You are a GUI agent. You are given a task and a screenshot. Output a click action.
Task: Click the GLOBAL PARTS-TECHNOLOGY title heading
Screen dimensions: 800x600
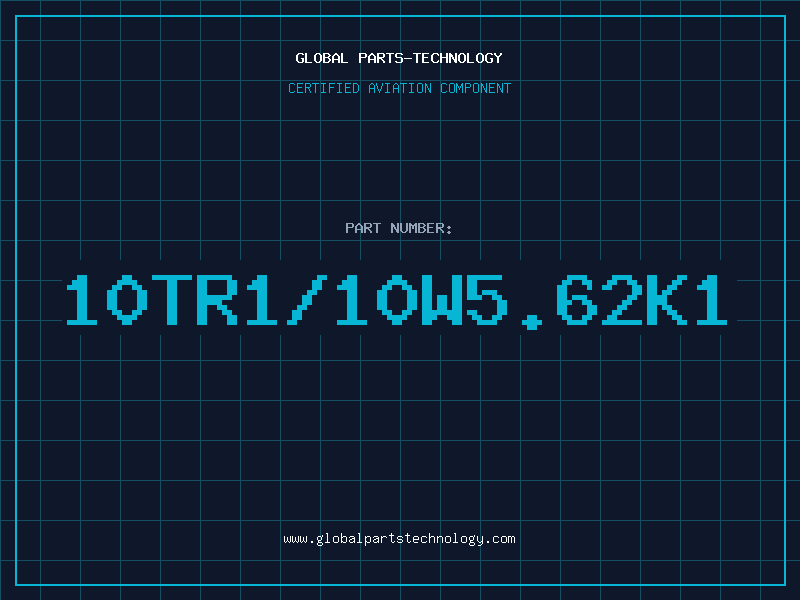(399, 58)
